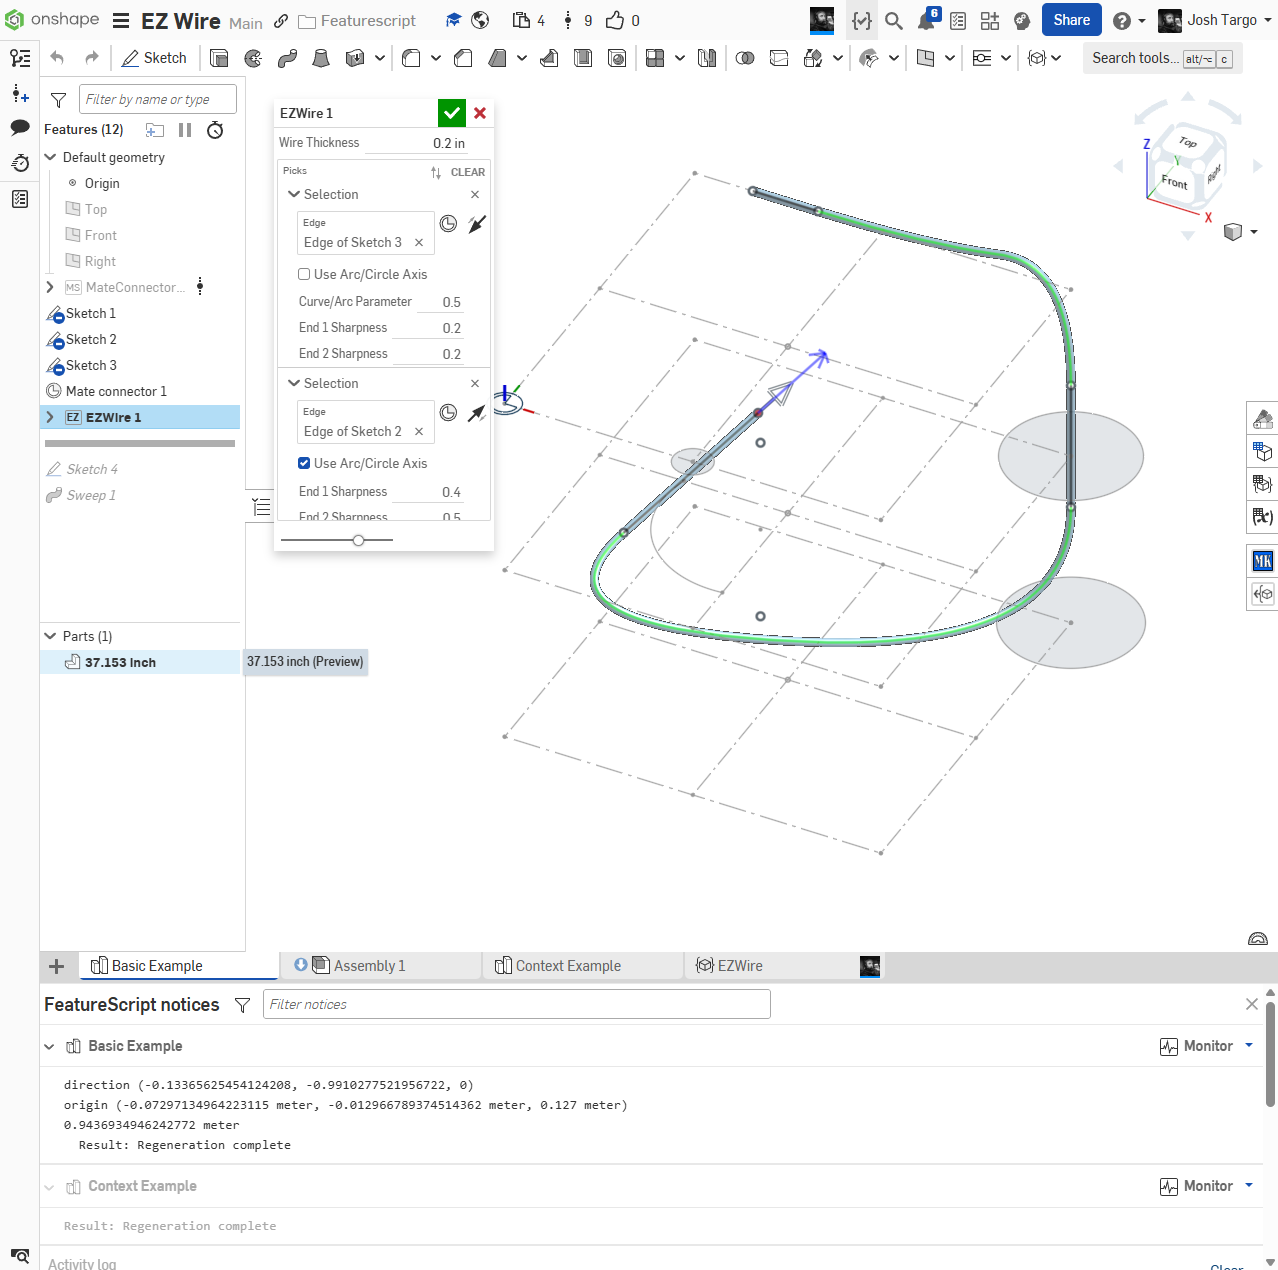This screenshot has width=1278, height=1270.
Task: Cancel the EZWire 1 dialog red X
Action: [480, 113]
